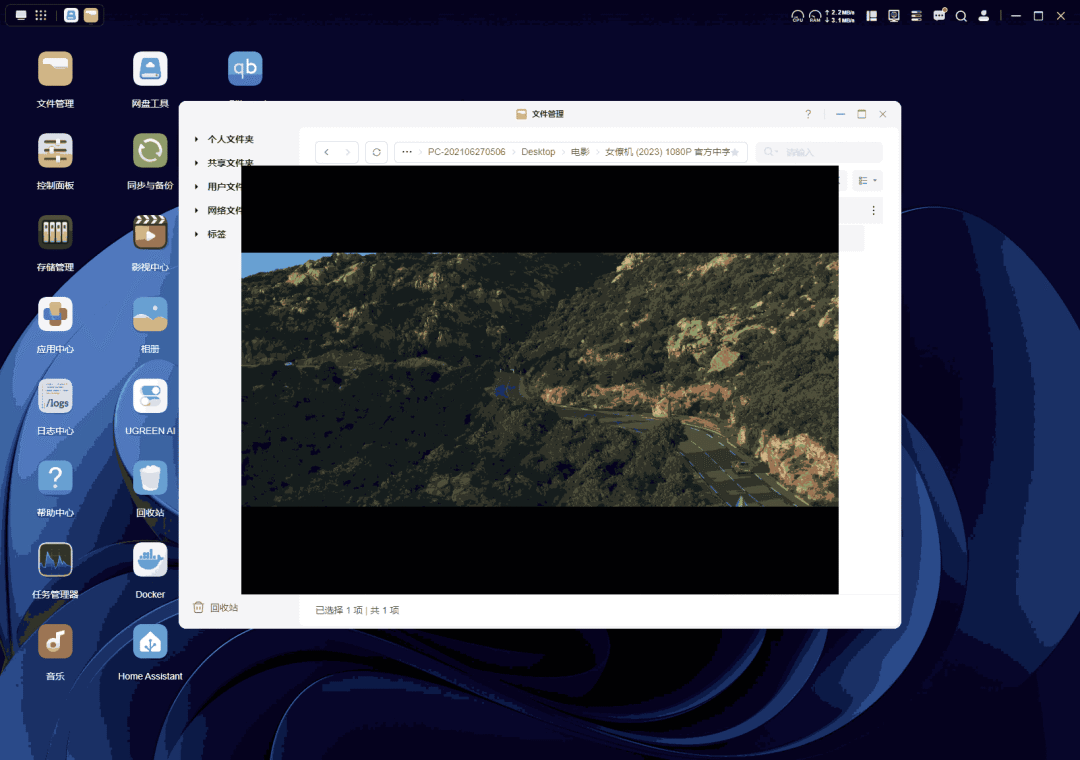Open the network speed indicator in top bar

840,16
